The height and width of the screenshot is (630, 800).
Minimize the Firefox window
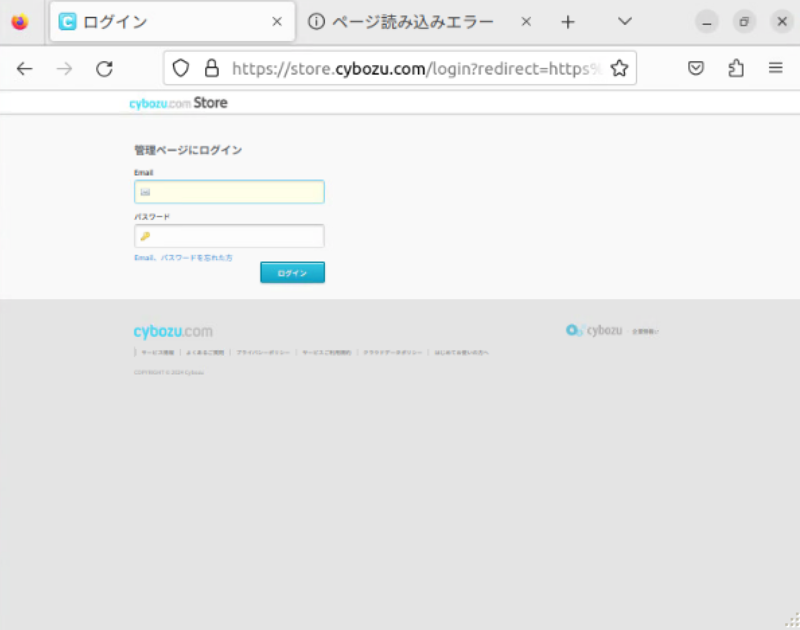click(x=707, y=22)
